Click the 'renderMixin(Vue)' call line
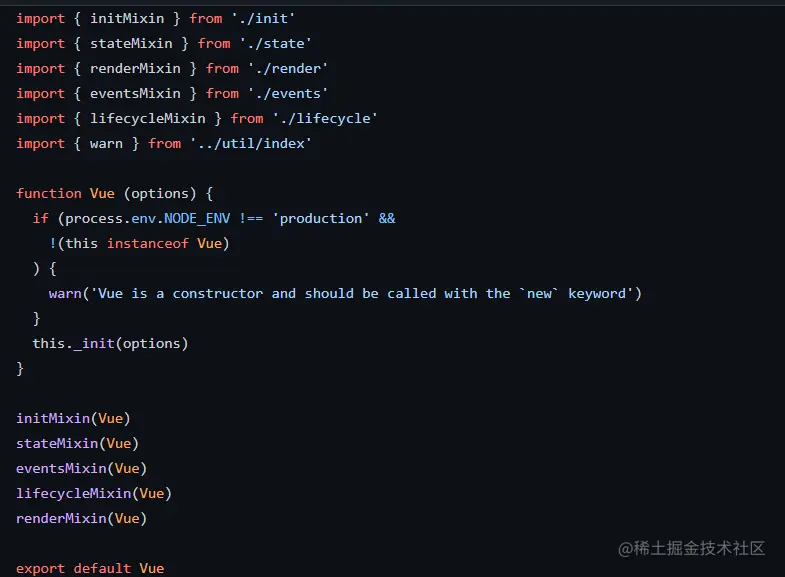Screen dimensions: 785x577 pyautogui.click(x=81, y=518)
